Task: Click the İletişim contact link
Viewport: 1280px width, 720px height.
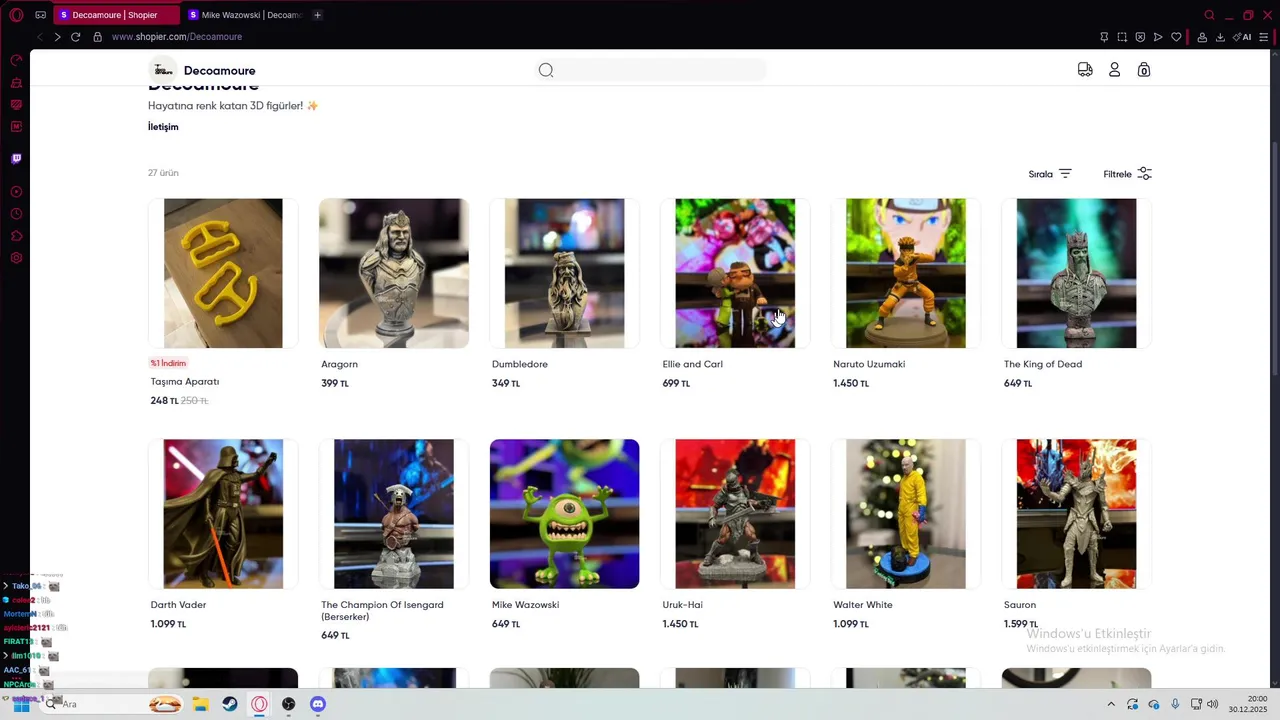Action: (163, 127)
